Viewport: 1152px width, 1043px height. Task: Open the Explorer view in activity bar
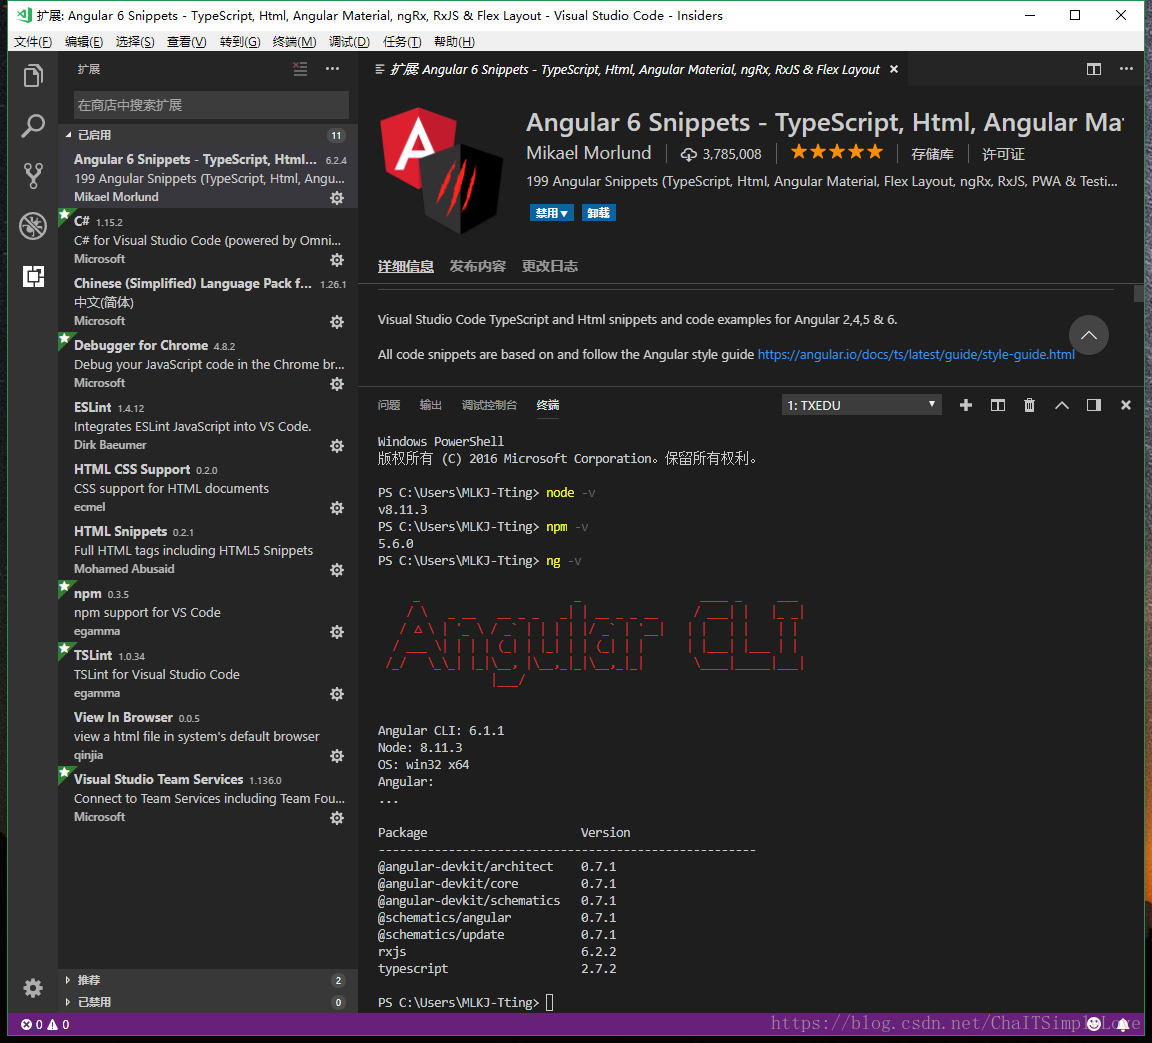tap(33, 76)
